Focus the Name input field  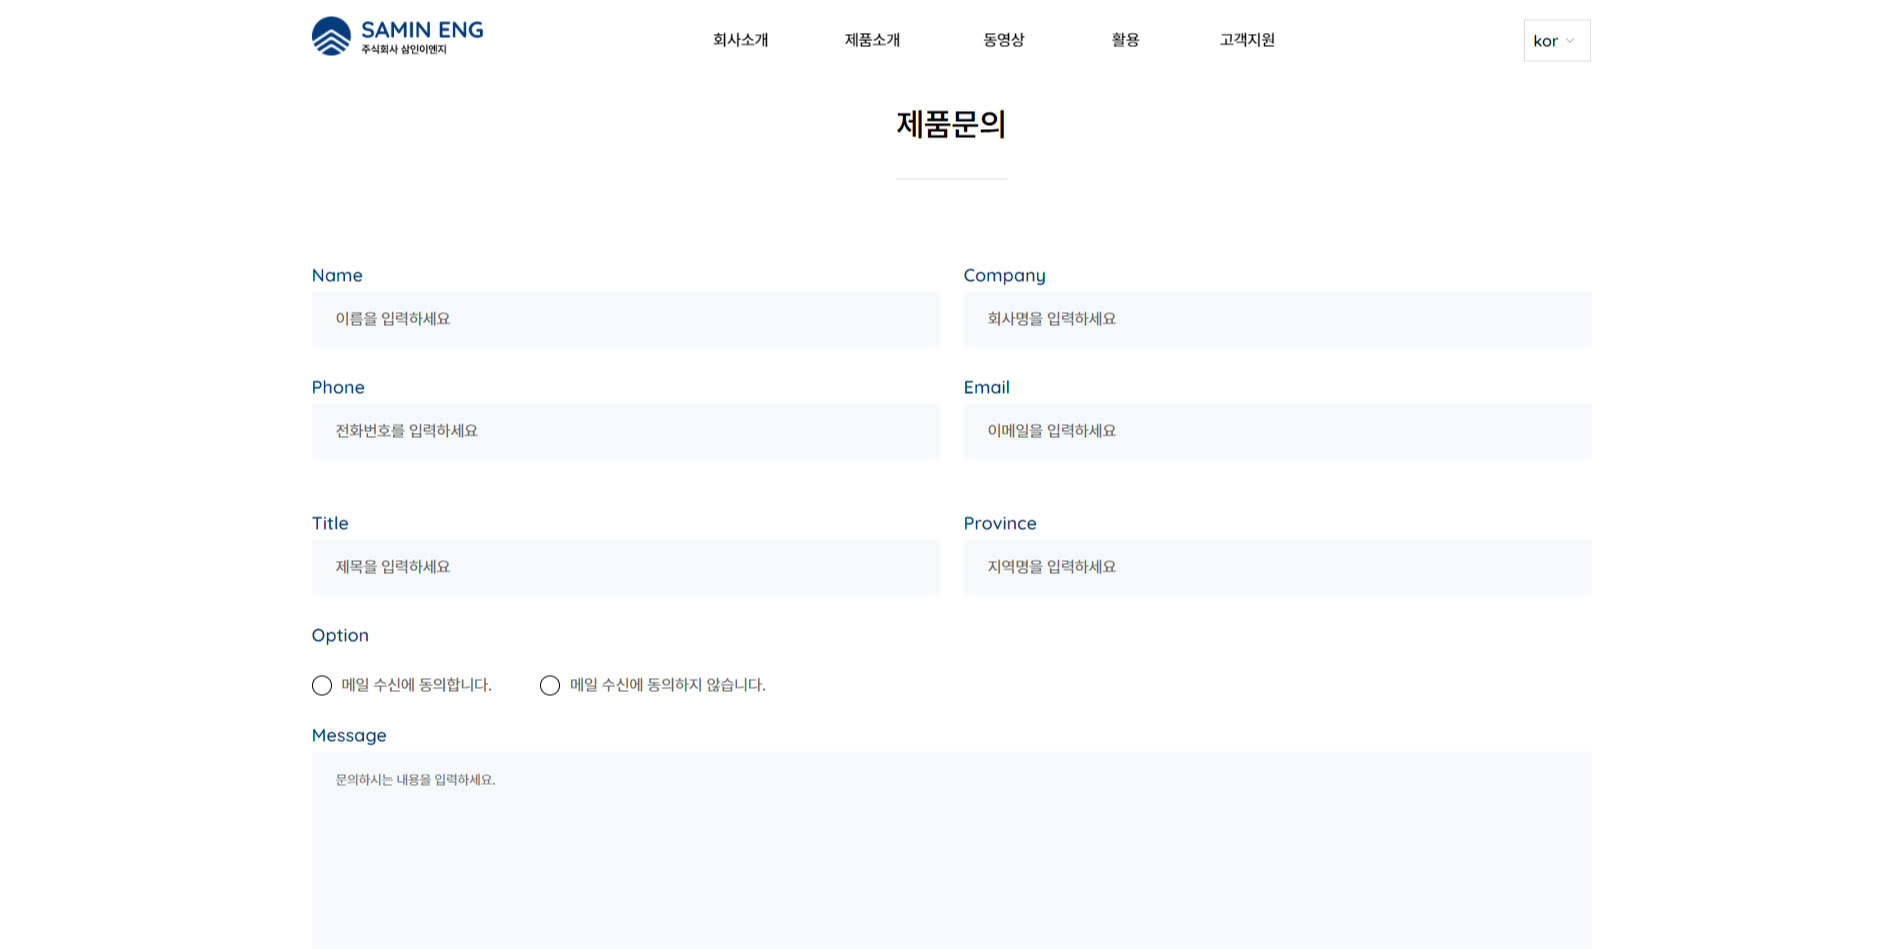[x=625, y=320]
